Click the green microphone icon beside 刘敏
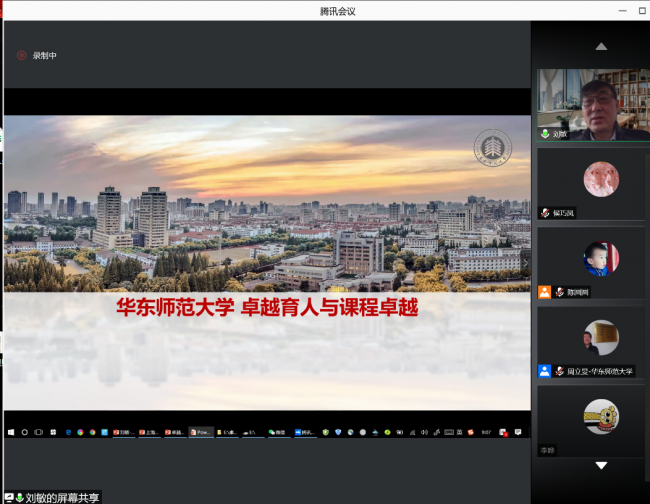The image size is (650, 504). pos(545,133)
